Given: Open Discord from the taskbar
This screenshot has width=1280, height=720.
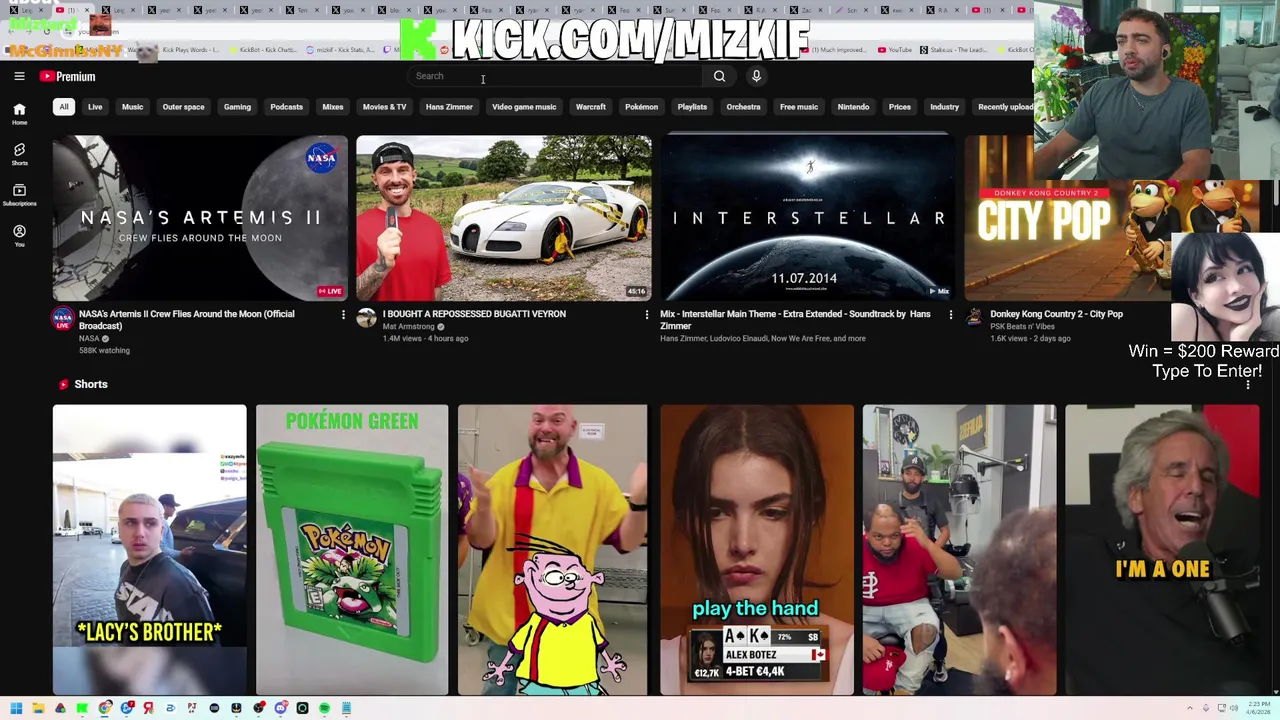Looking at the screenshot, I should click(x=280, y=708).
